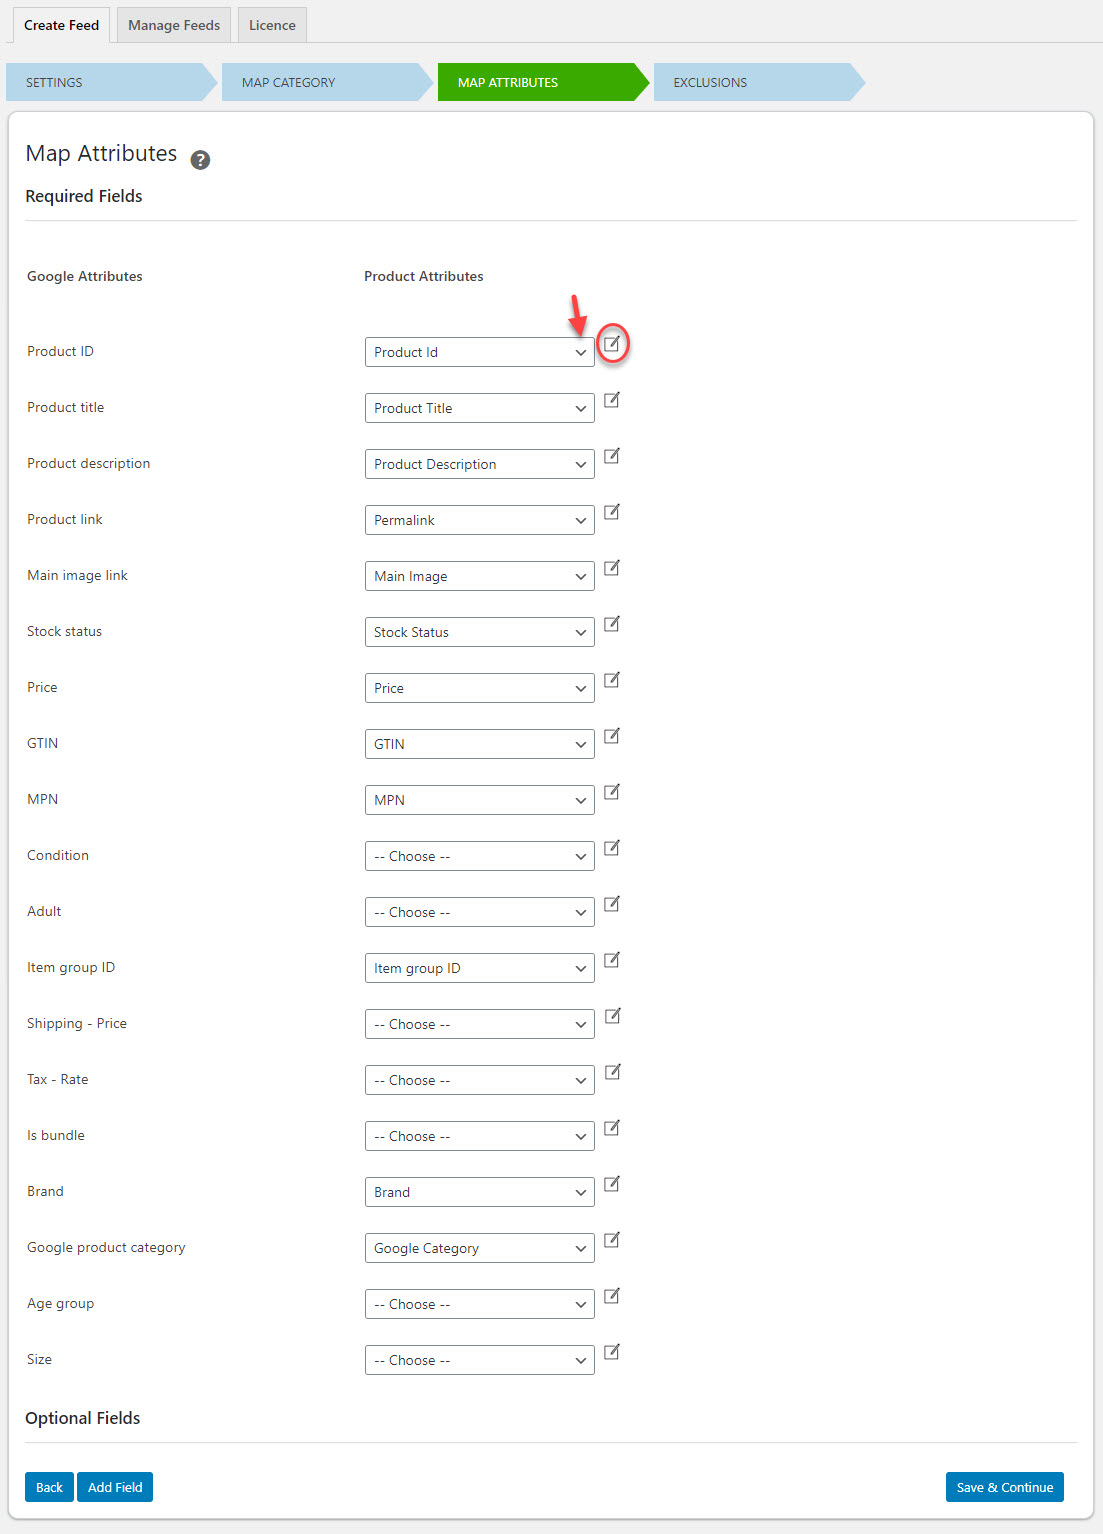Image resolution: width=1103 pixels, height=1534 pixels.
Task: Click the edit icon for Tax - Rate
Action: click(x=612, y=1072)
